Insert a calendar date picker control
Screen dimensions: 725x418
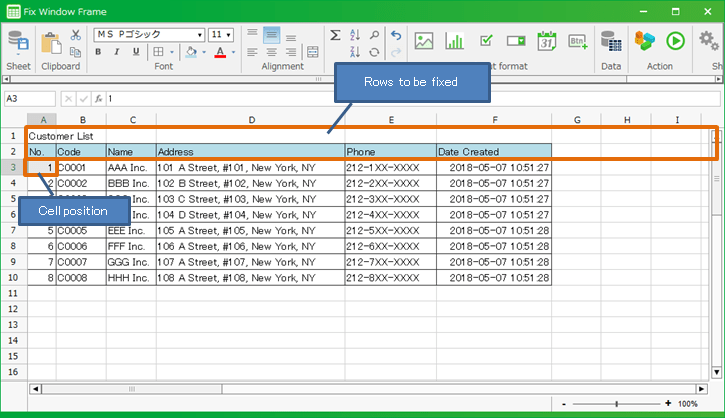click(x=547, y=41)
